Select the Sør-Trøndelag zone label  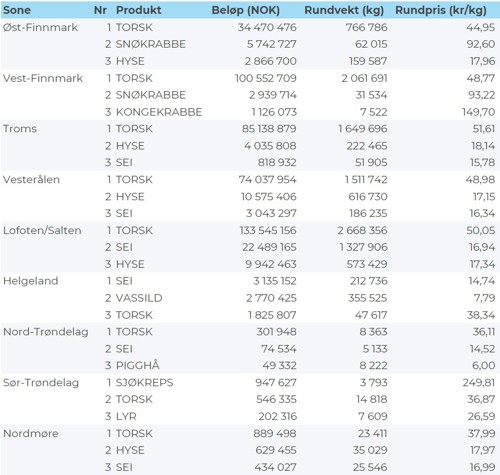(x=41, y=383)
